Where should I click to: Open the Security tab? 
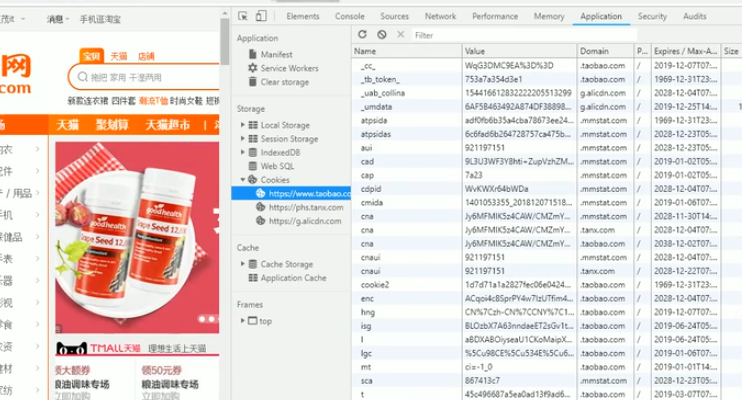click(652, 16)
